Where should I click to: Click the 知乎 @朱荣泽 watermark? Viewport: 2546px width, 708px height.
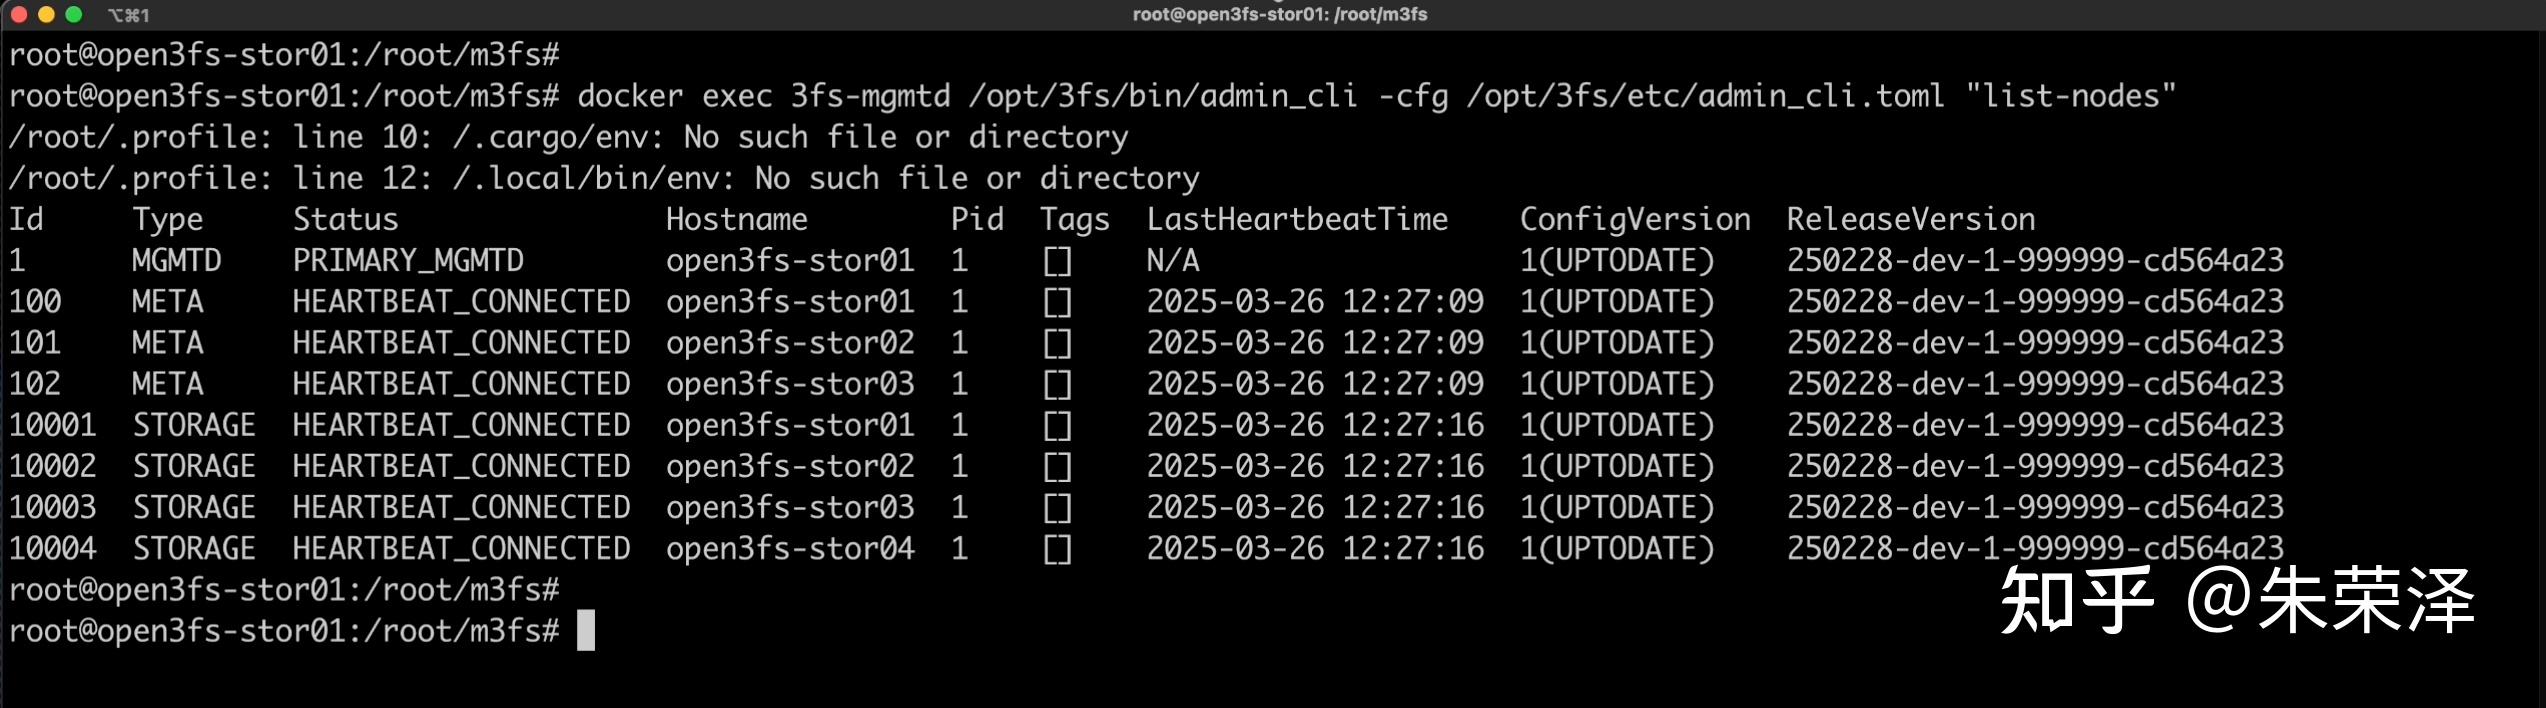[x=2236, y=600]
